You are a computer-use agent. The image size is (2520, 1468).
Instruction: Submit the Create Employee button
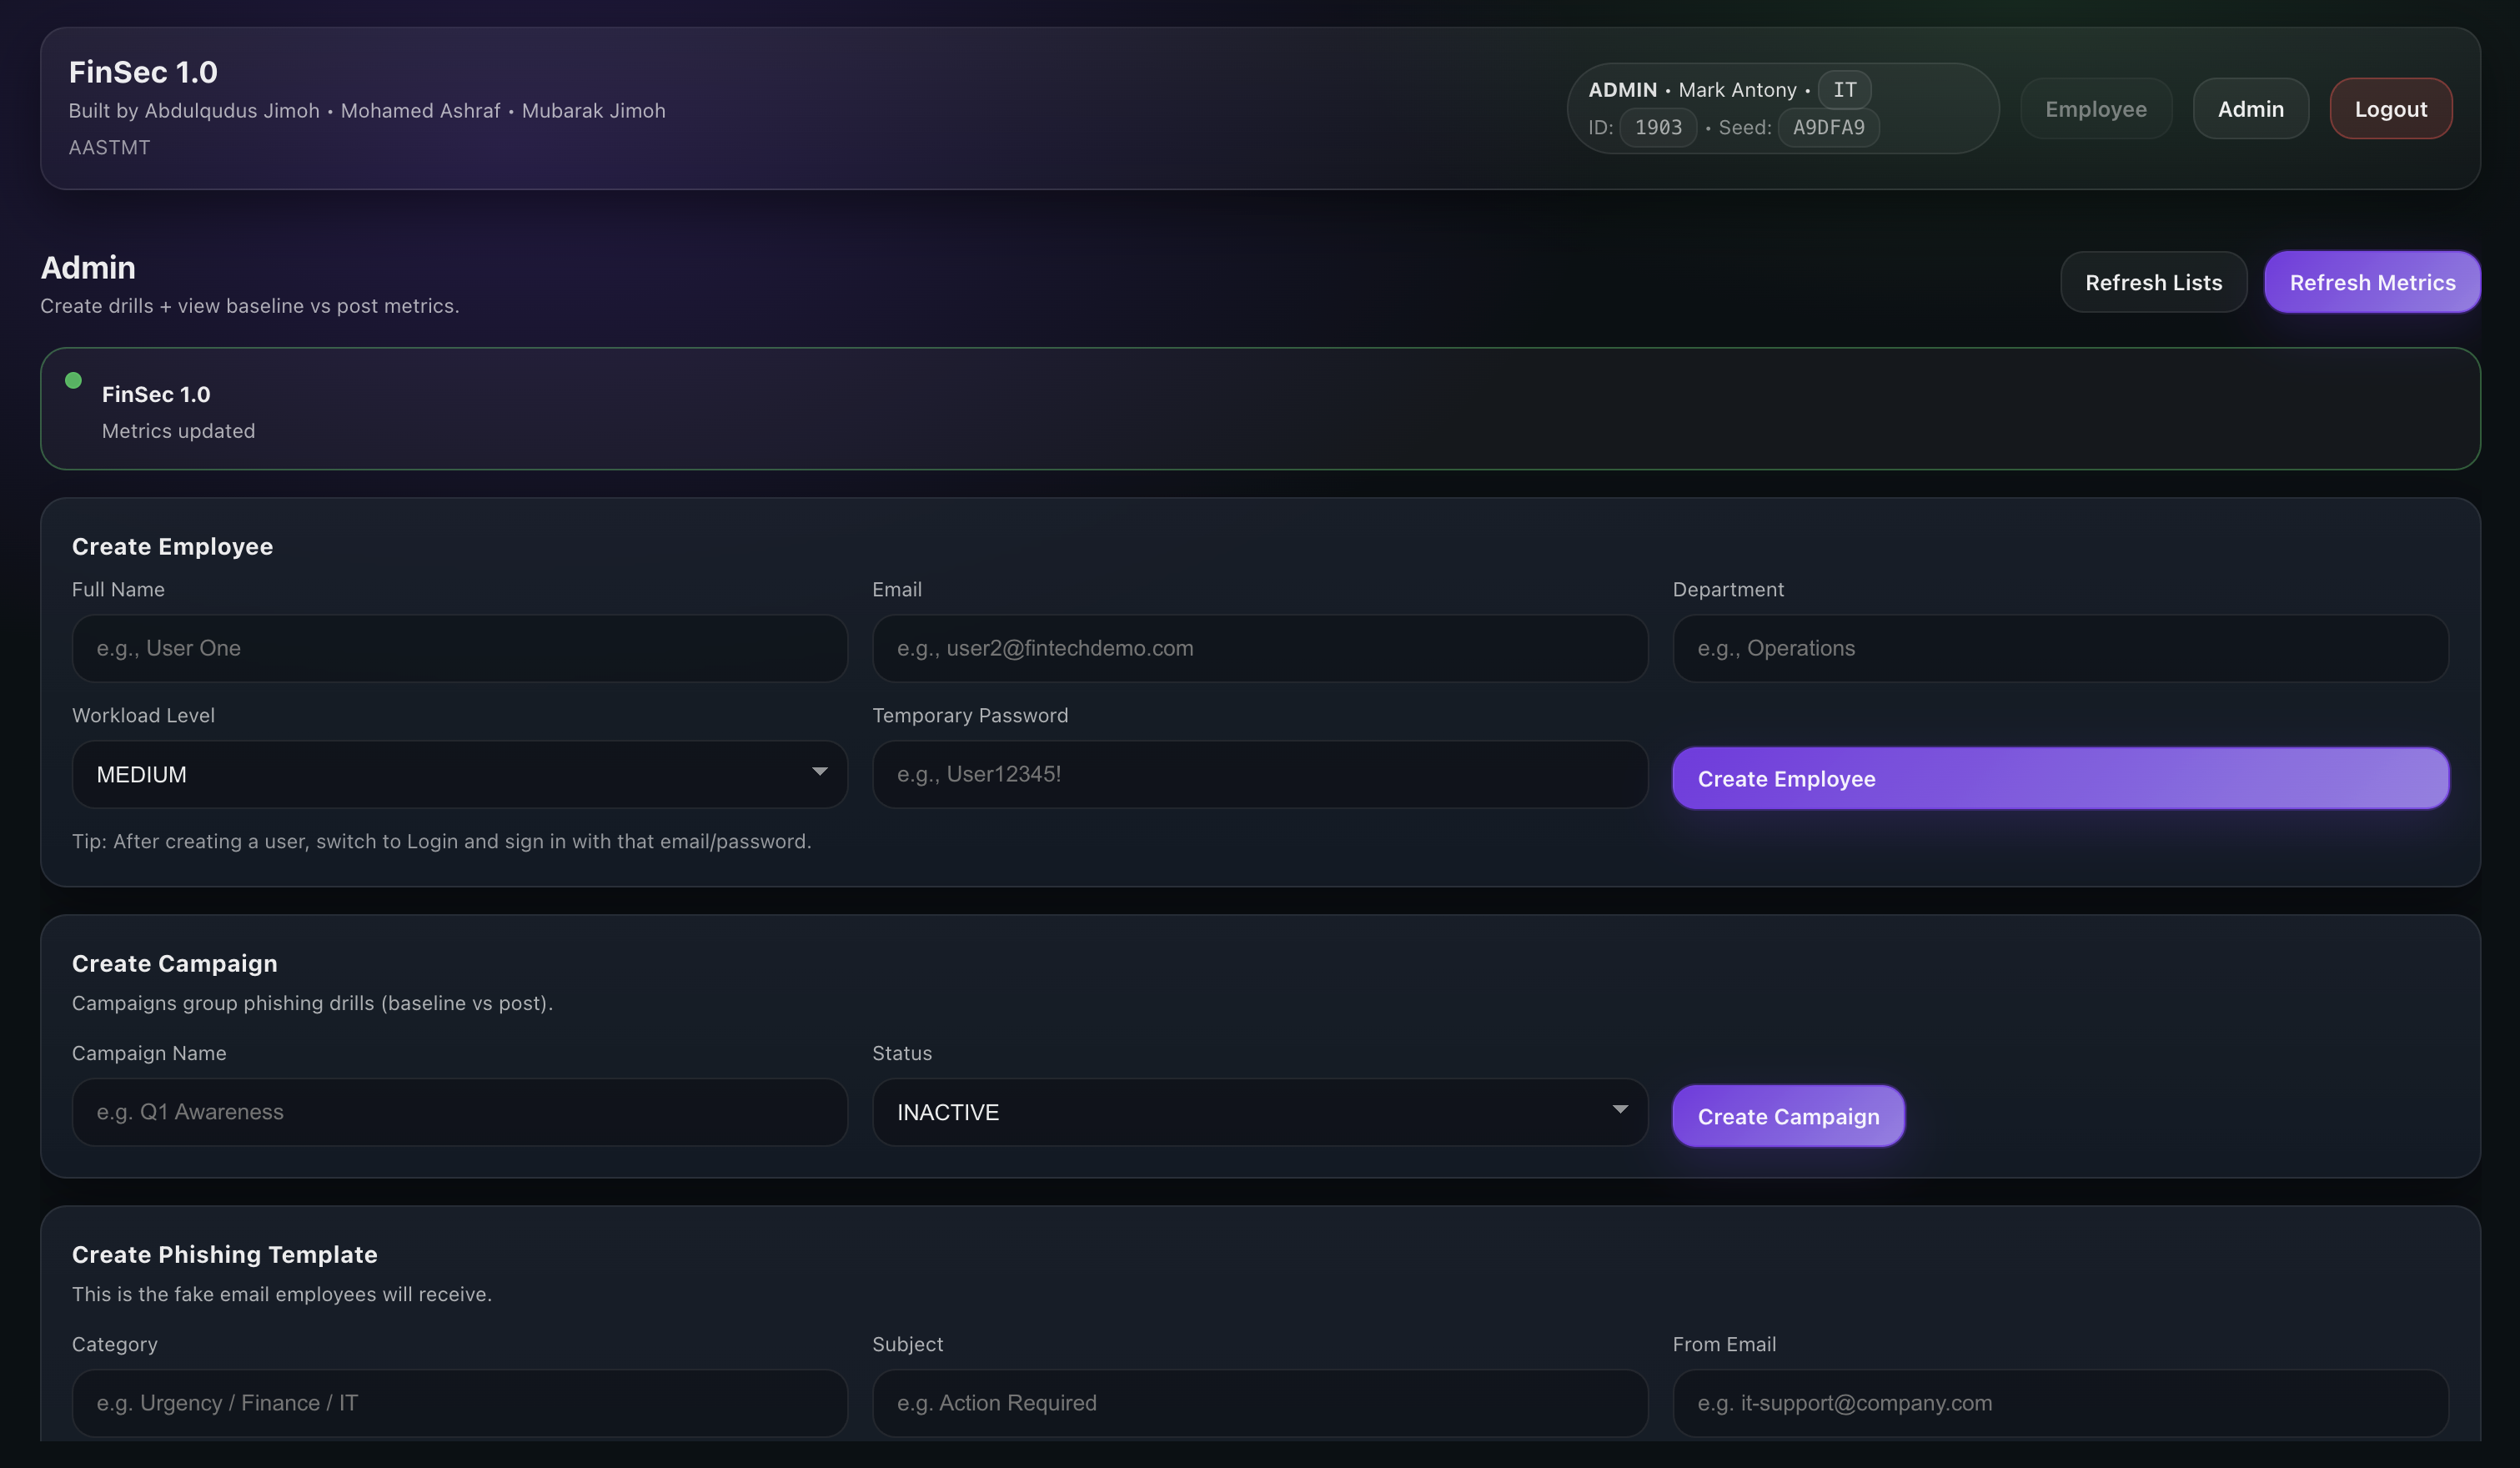tap(2059, 778)
